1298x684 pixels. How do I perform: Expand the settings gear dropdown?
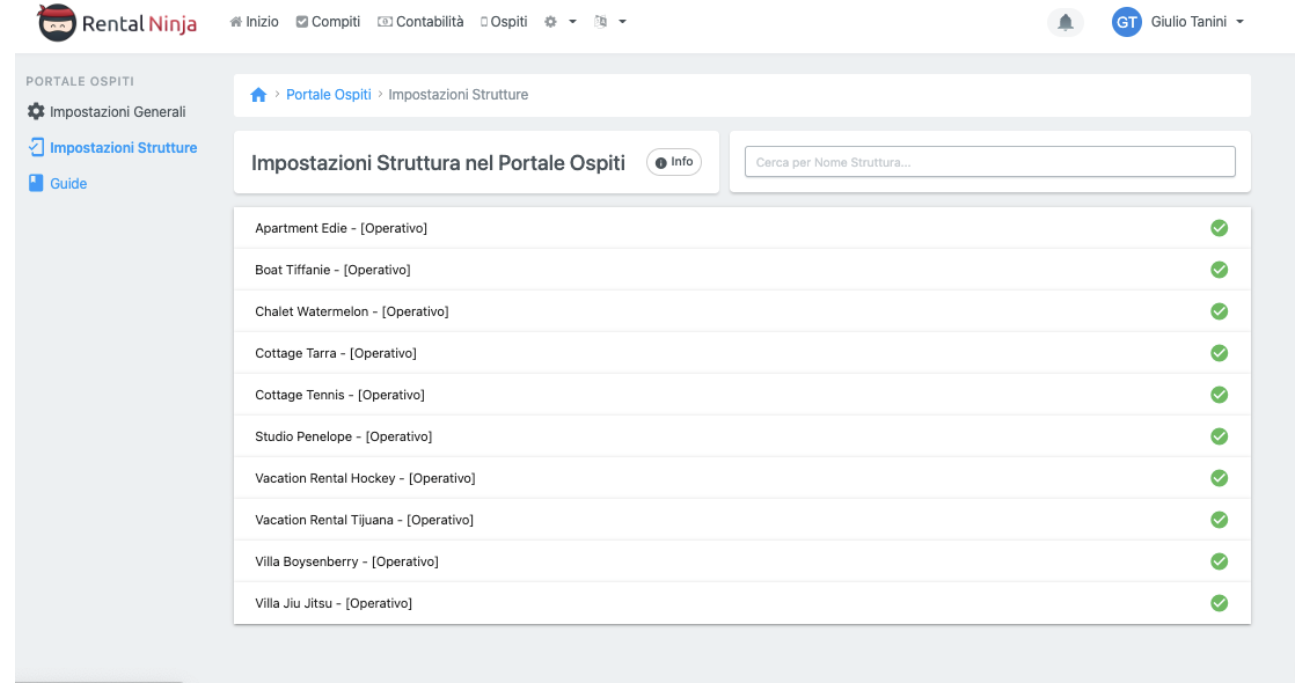click(x=556, y=22)
